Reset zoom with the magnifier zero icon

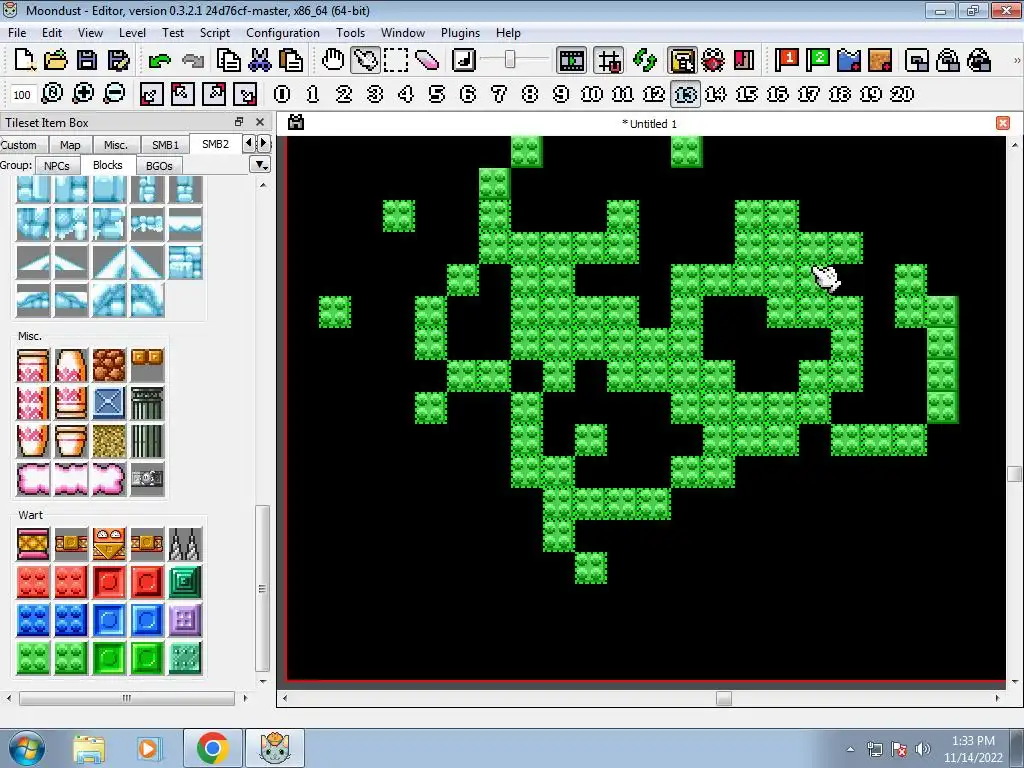(x=52, y=93)
